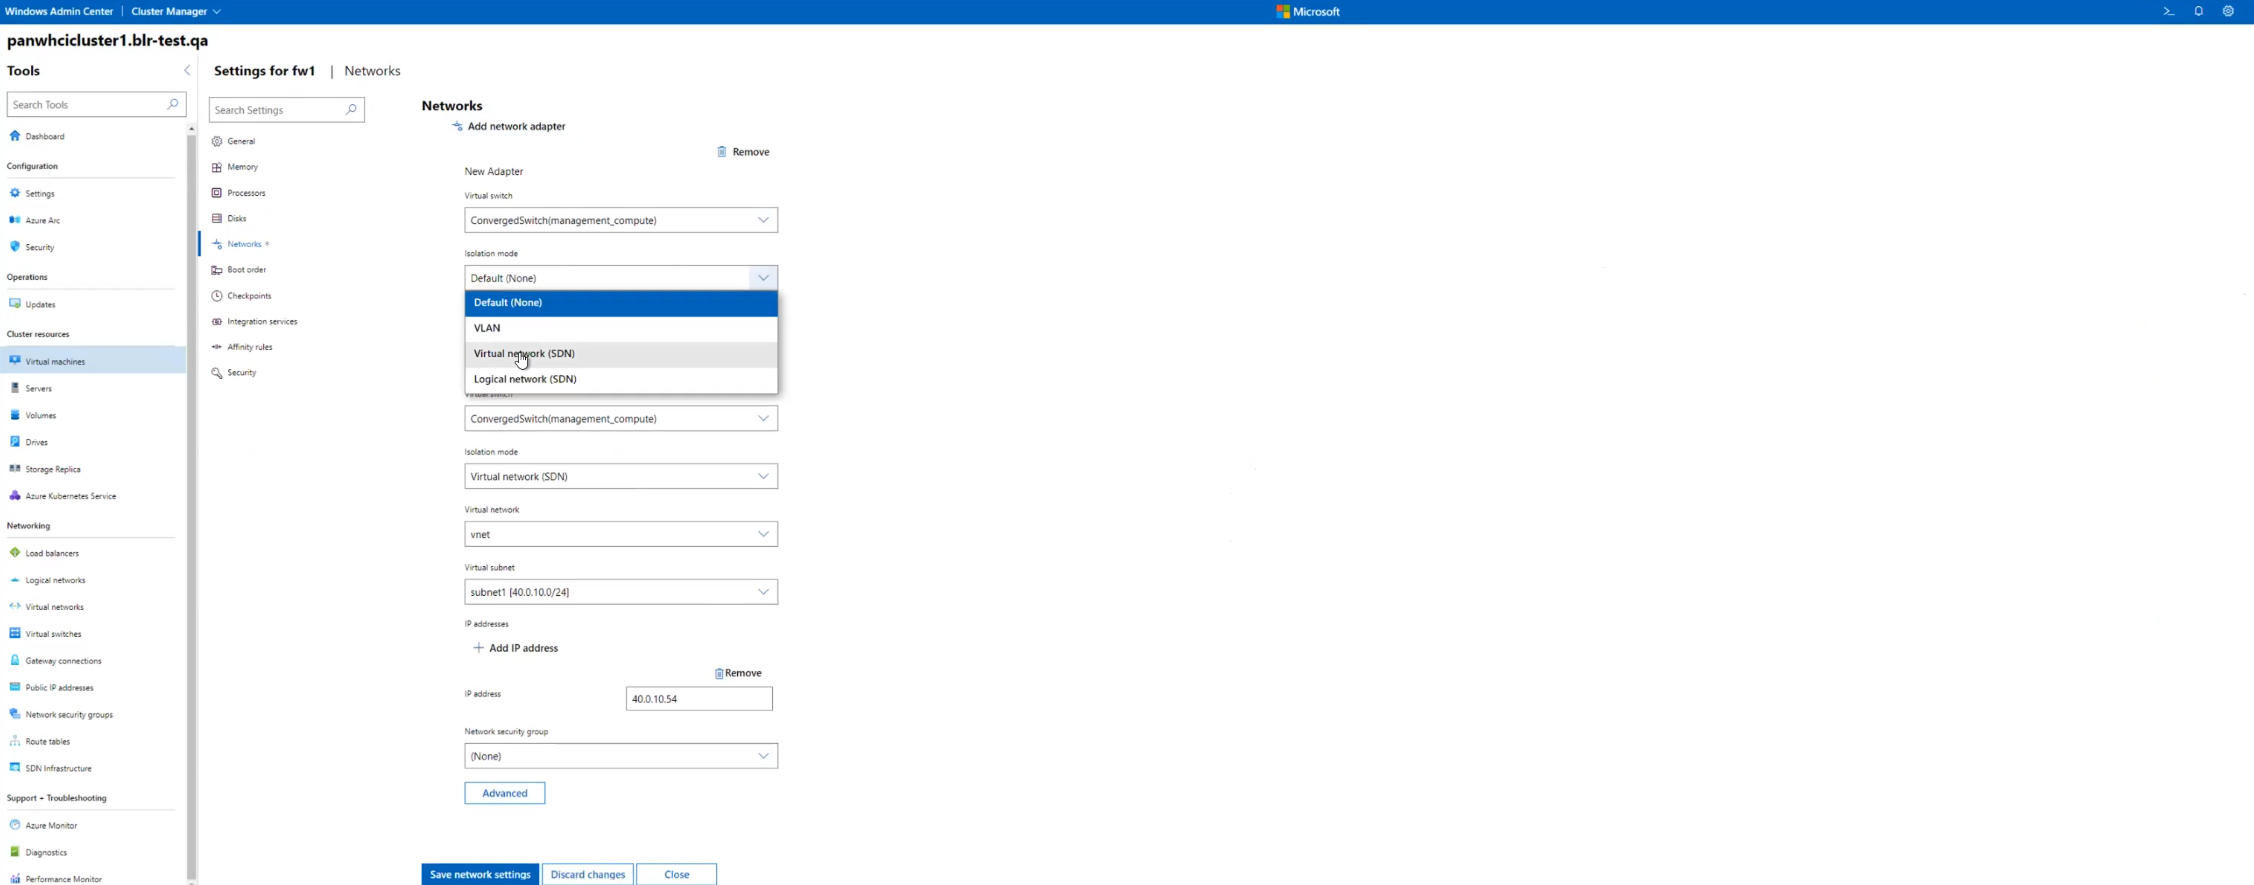2254x885 pixels.
Task: Open the Network security group dropdown
Action: [x=621, y=757]
